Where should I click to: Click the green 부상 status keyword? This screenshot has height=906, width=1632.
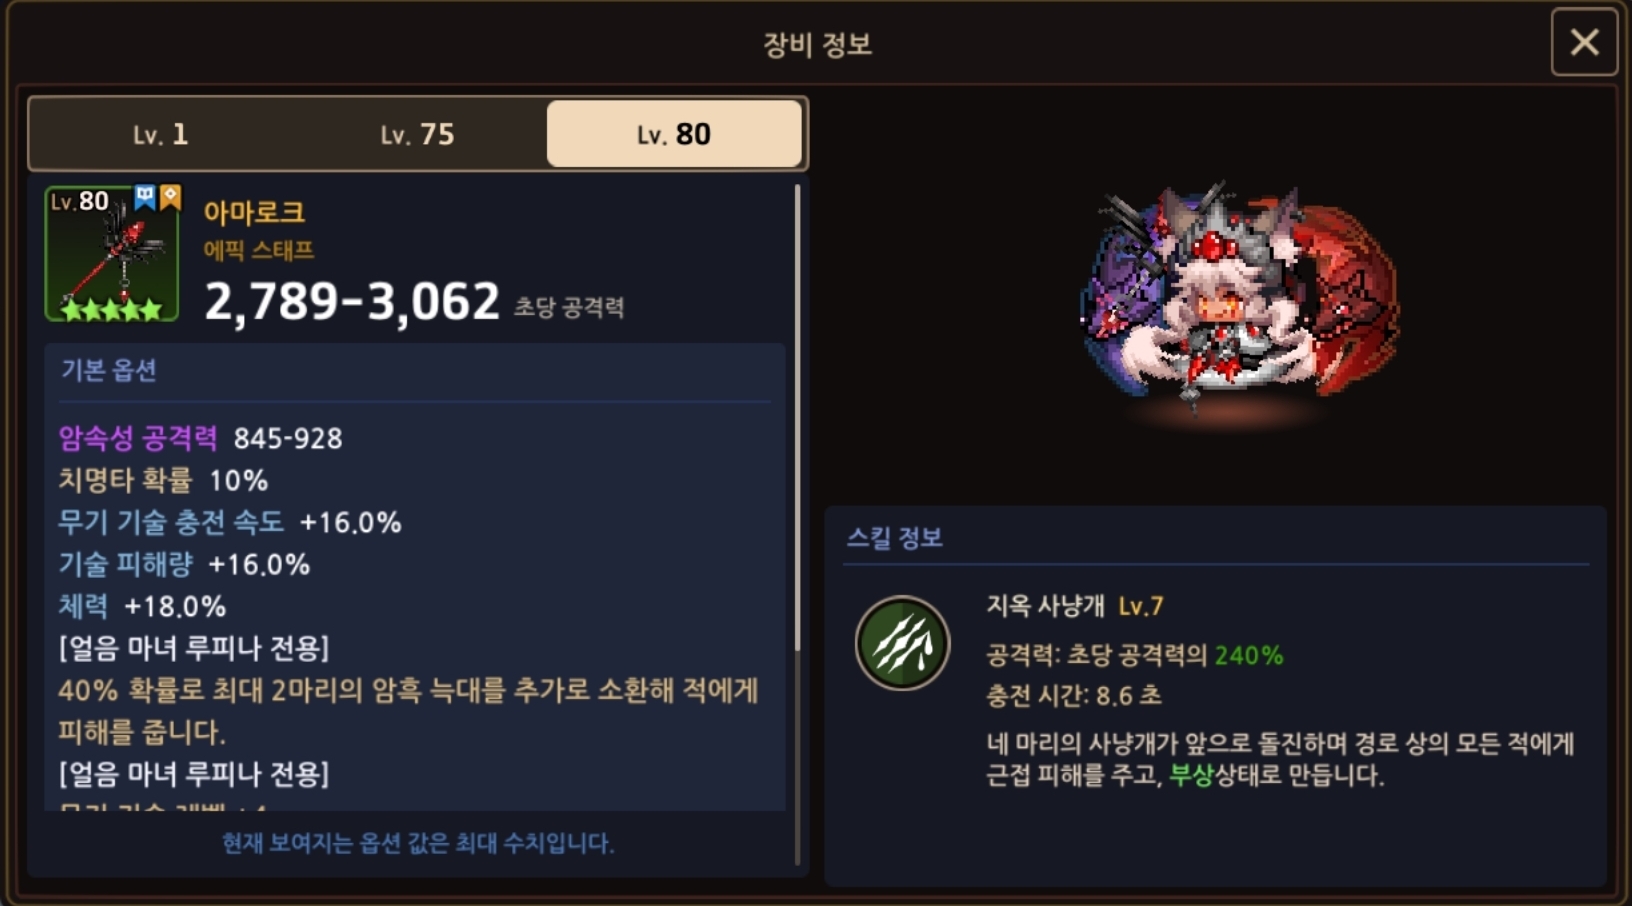(1191, 775)
